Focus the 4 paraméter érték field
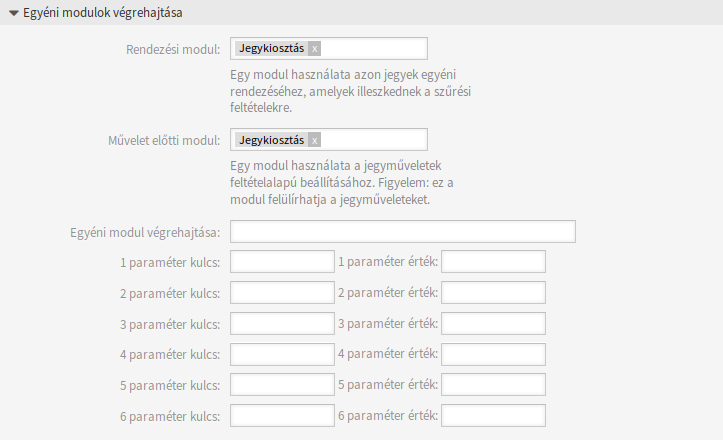Image resolution: width=723 pixels, height=440 pixels. pos(493,355)
